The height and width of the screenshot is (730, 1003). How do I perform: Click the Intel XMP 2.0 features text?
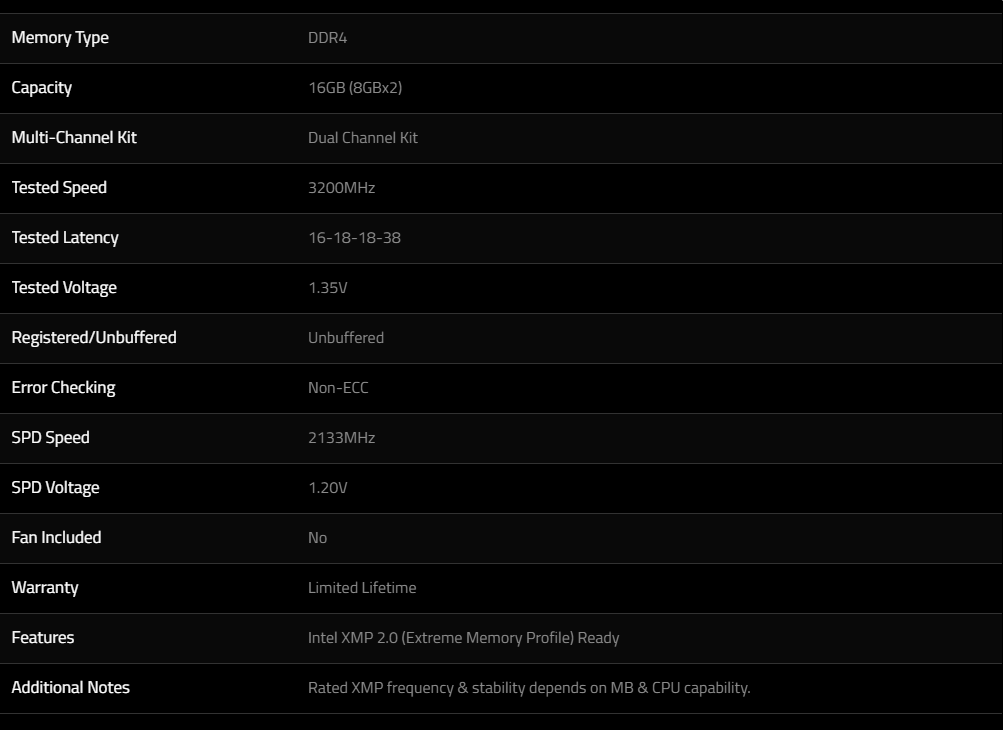click(464, 637)
